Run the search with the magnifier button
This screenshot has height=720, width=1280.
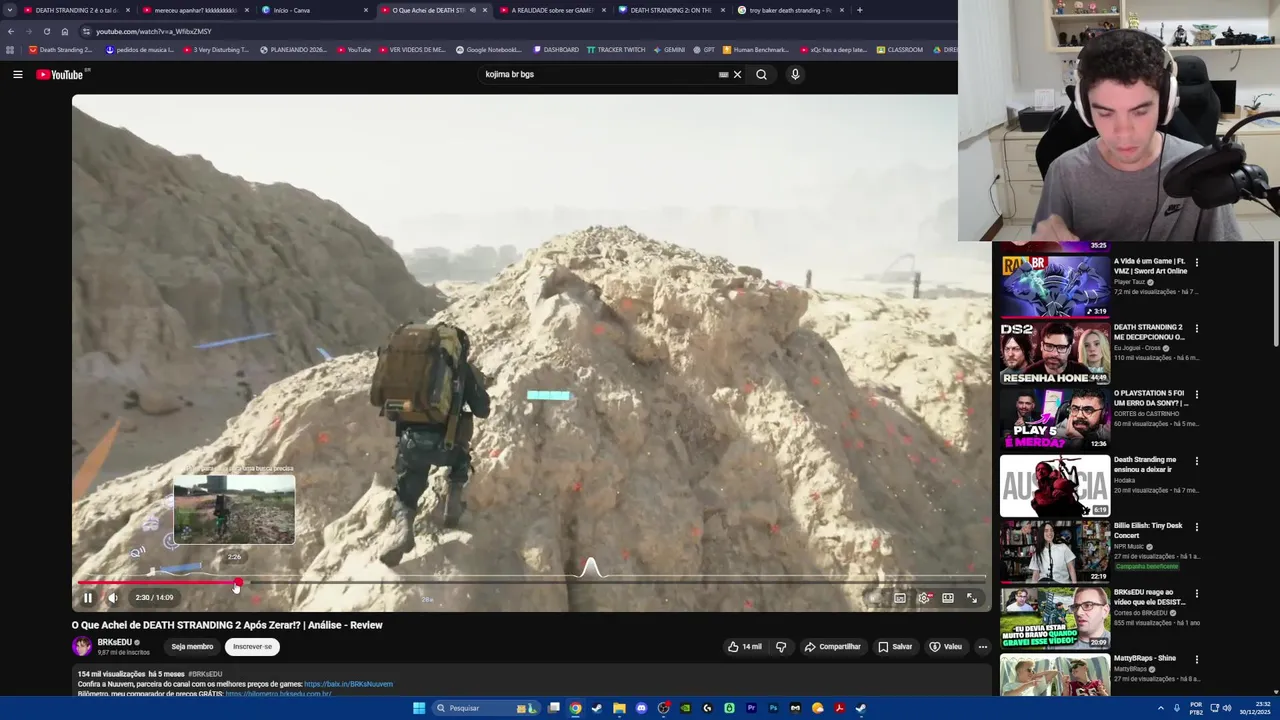pyautogui.click(x=762, y=74)
